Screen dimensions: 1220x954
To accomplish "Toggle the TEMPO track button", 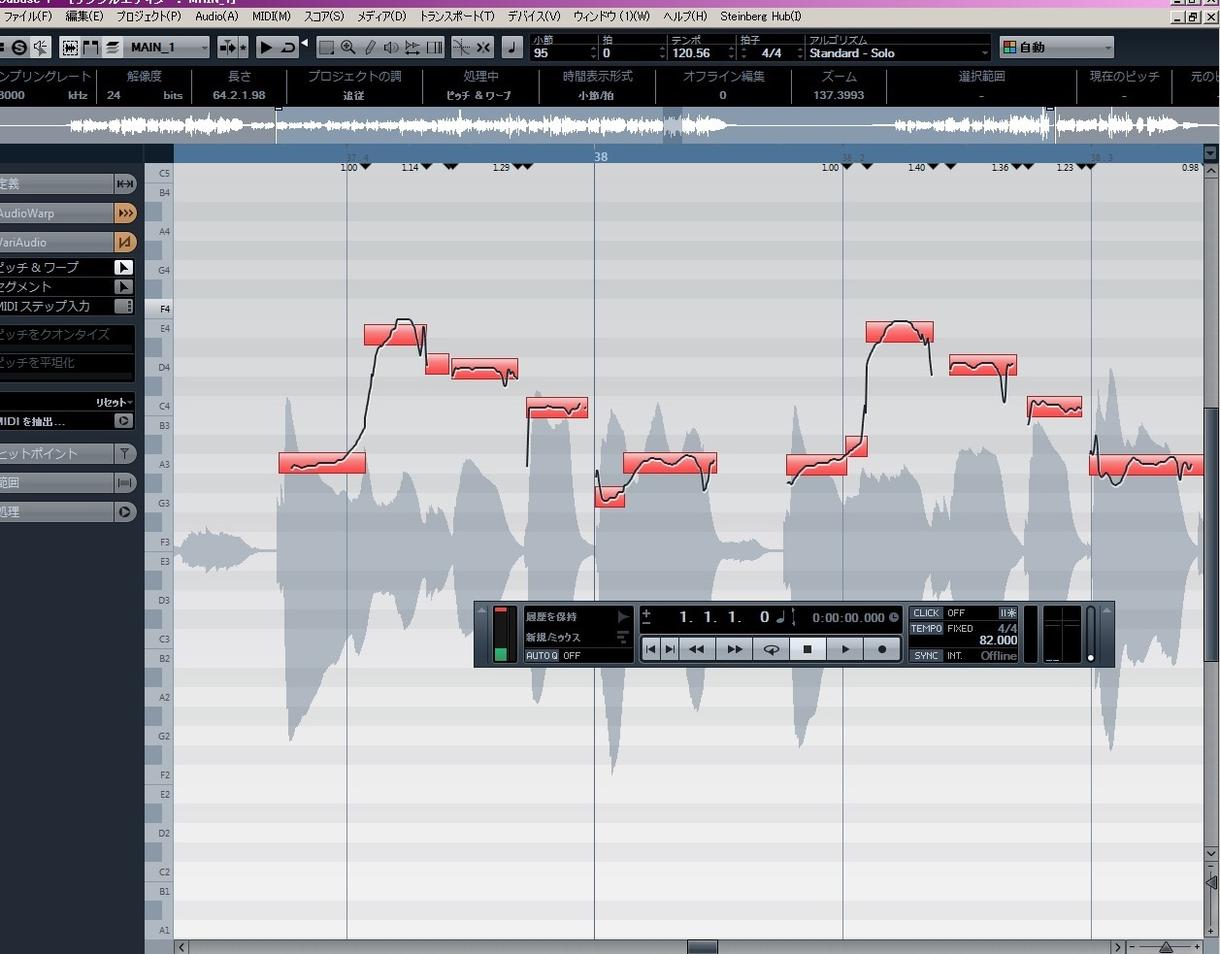I will (926, 629).
